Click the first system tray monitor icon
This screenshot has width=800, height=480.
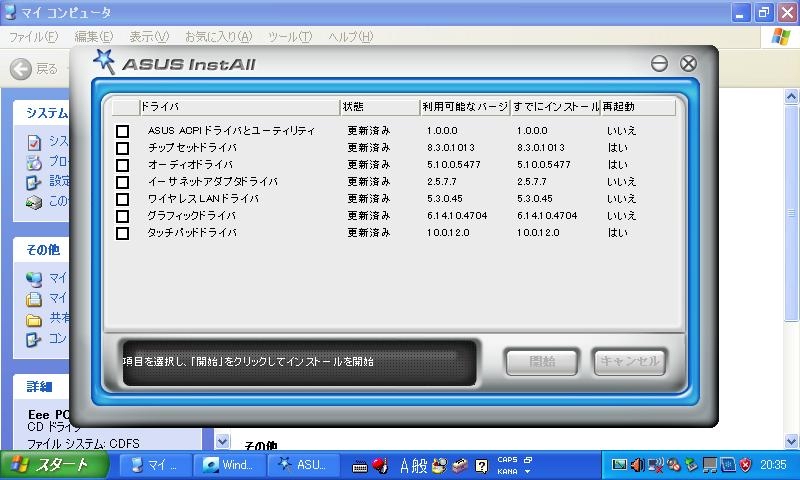(x=619, y=465)
